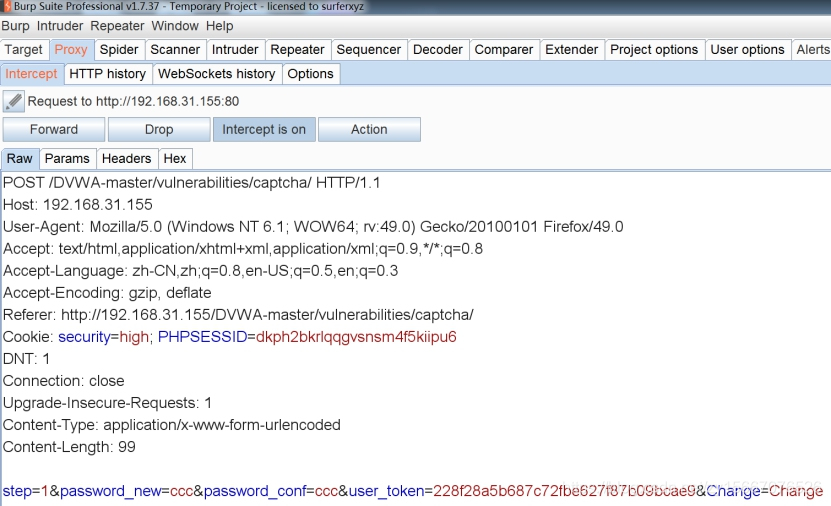Click the password_conf=ccc parameter
Viewport: 831px width, 506px height.
(271, 491)
